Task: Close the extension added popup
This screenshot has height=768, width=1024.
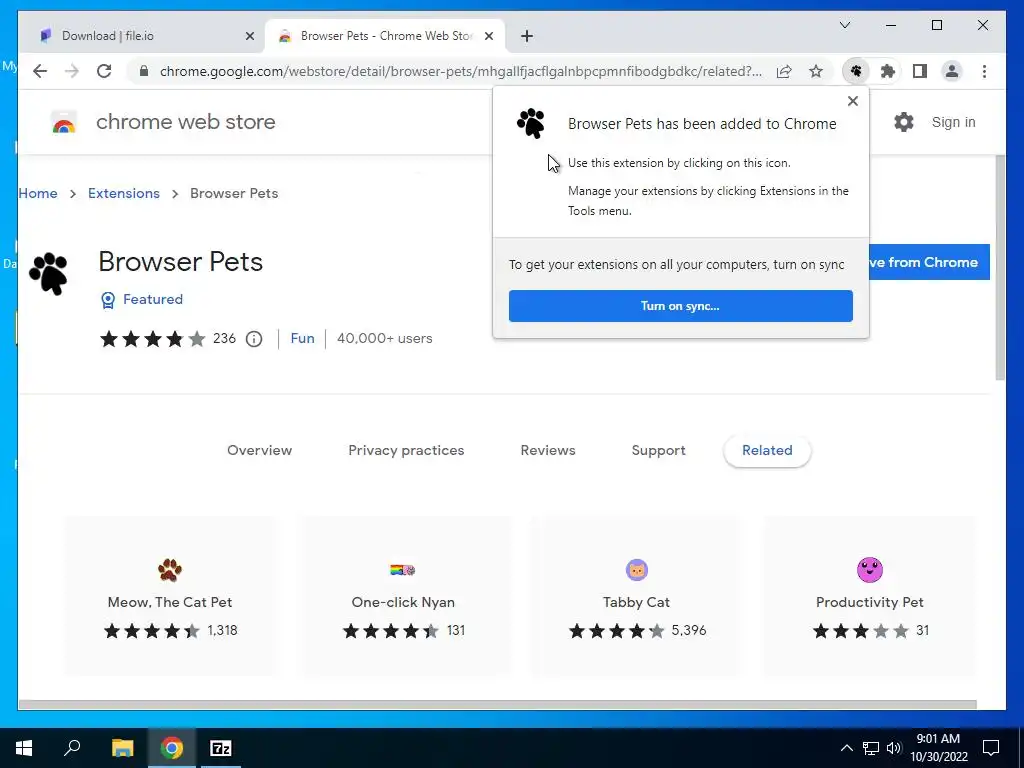Action: point(853,101)
